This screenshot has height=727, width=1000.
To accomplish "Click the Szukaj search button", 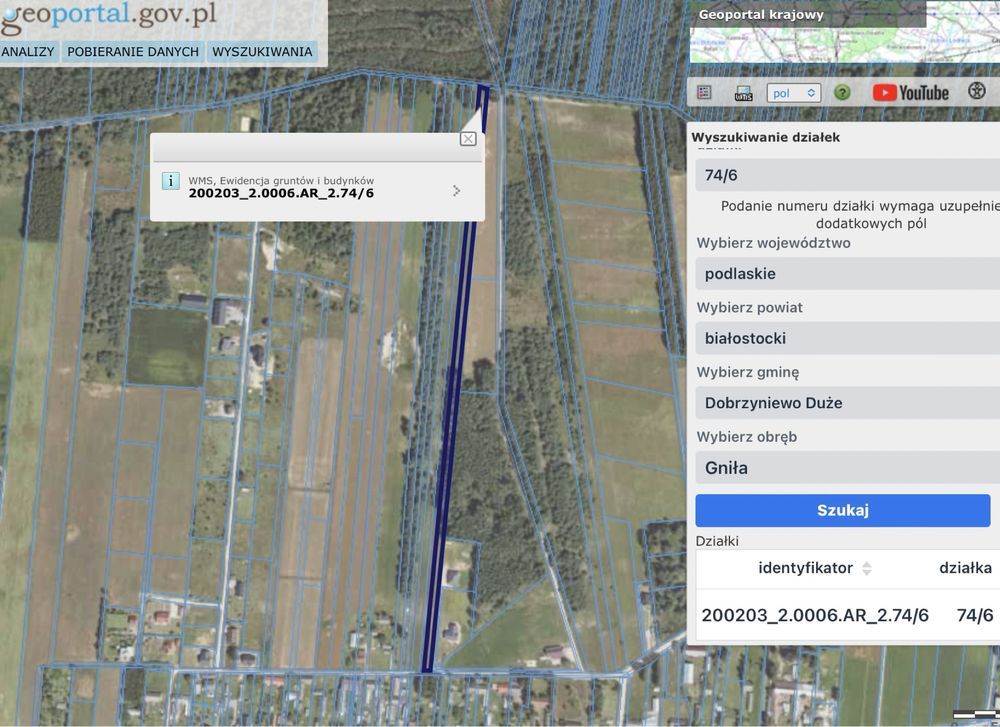I will coord(842,510).
